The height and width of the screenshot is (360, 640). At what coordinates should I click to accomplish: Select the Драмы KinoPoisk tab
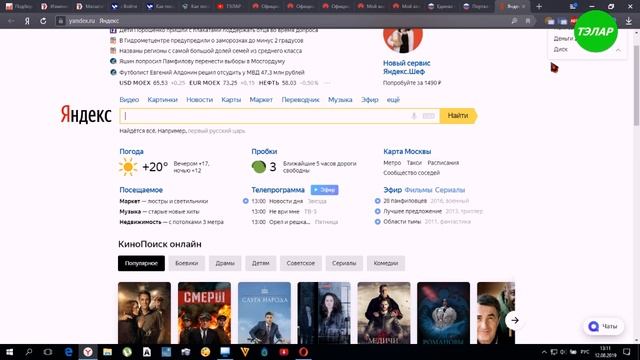[225, 263]
